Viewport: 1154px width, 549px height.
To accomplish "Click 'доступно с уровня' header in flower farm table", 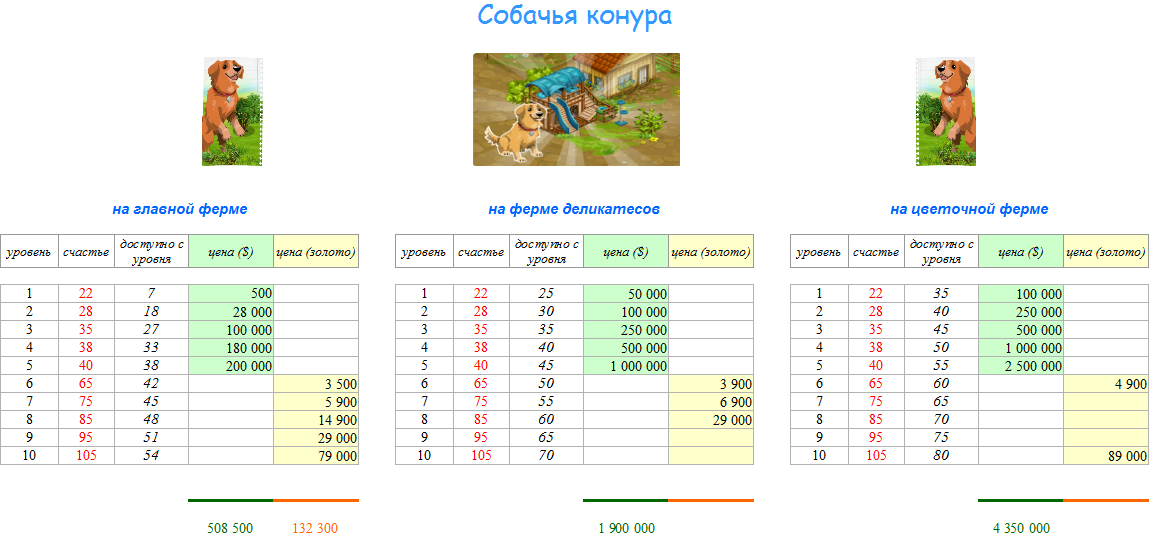I will click(x=941, y=252).
